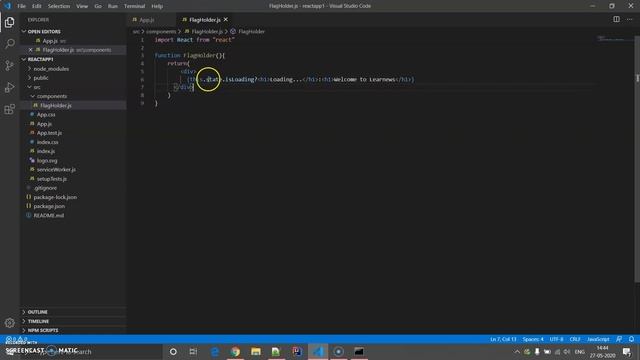
Task: Collapse the REACTAPP1 folder section
Action: coord(73,59)
